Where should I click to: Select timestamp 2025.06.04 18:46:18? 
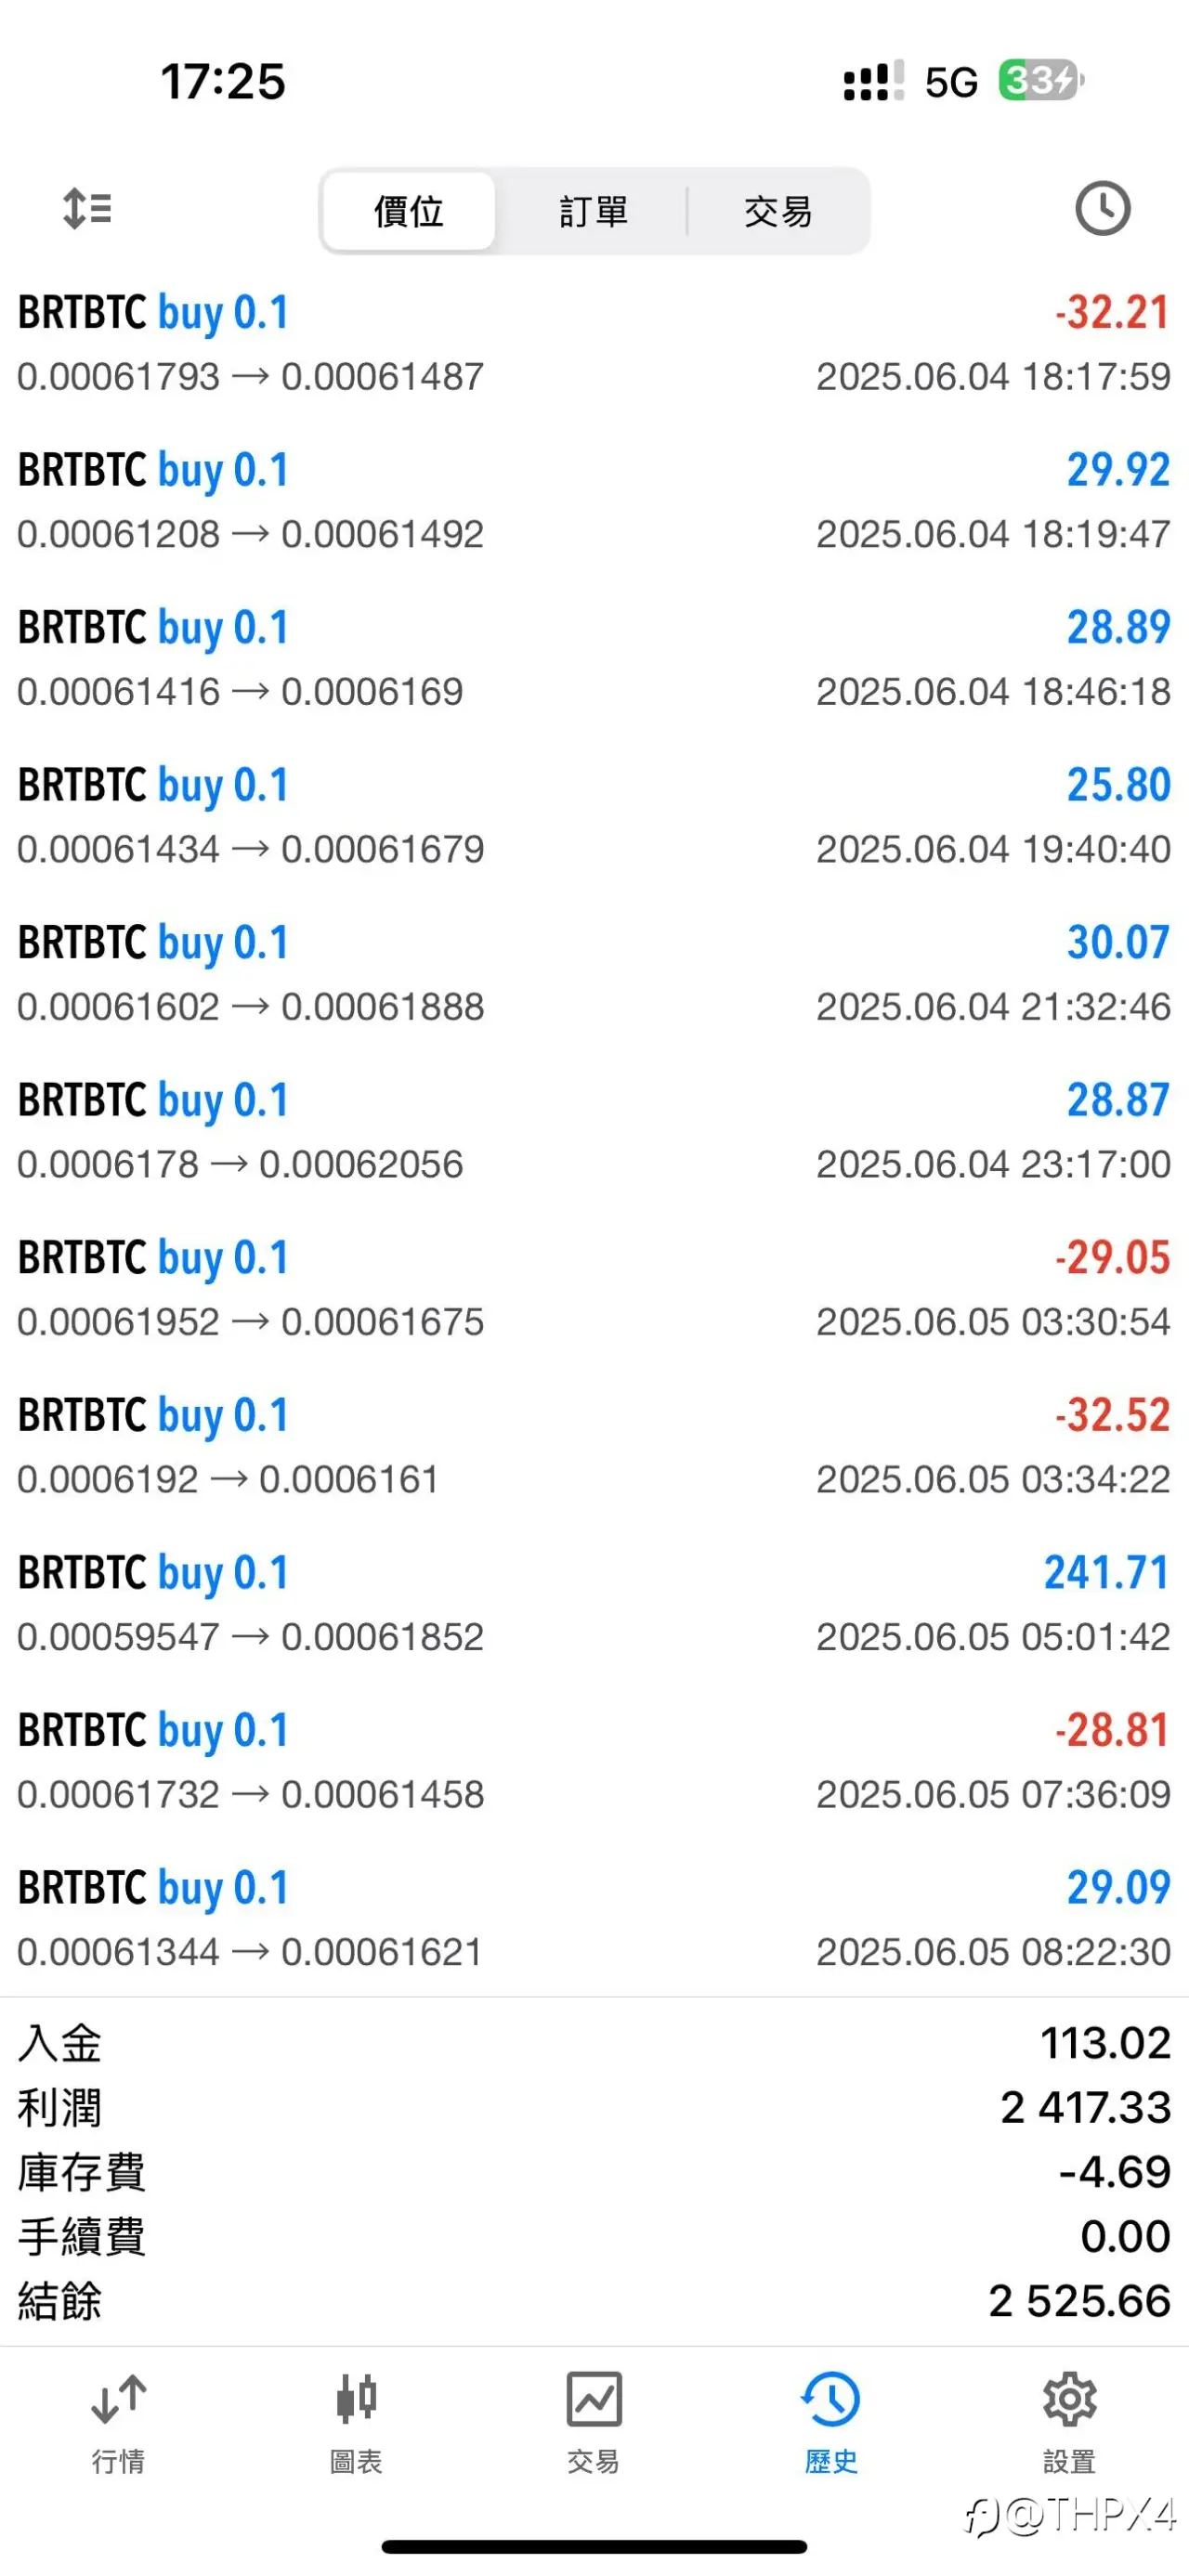coord(993,692)
